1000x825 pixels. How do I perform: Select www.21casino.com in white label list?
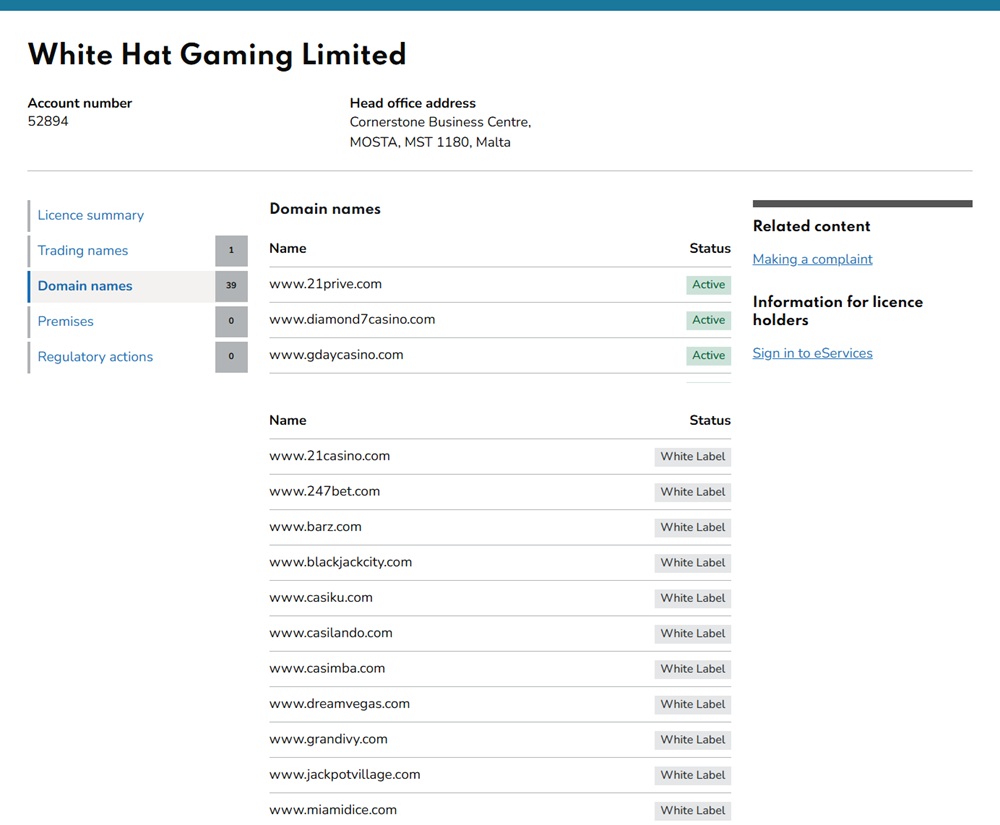[329, 456]
